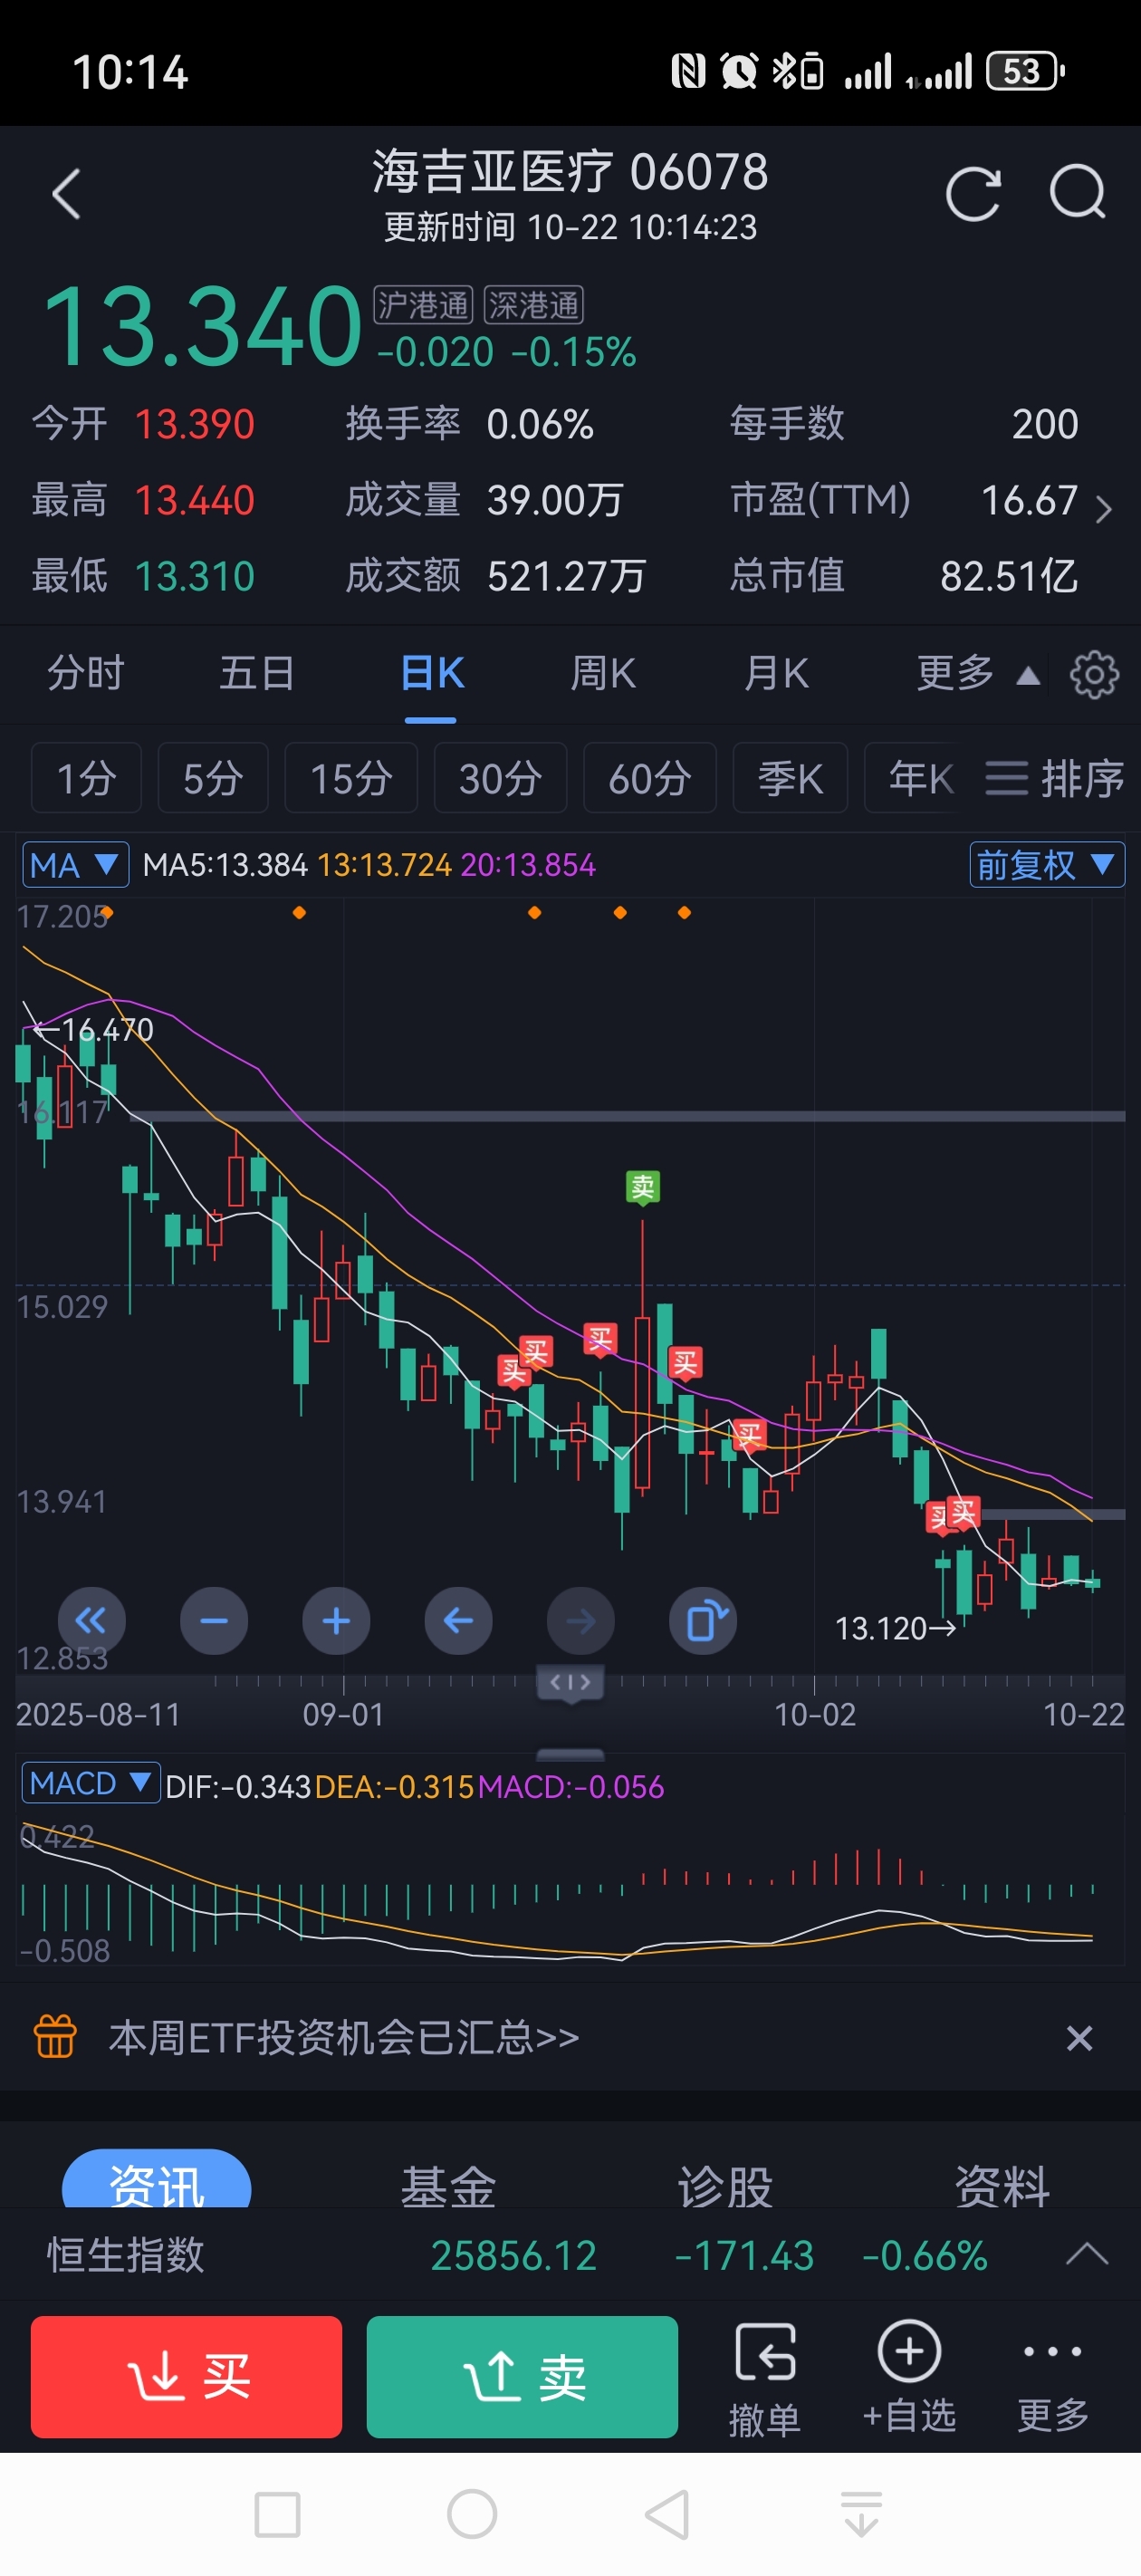Switch to 周K chart tab
This screenshot has width=1141, height=2576.
(x=603, y=673)
